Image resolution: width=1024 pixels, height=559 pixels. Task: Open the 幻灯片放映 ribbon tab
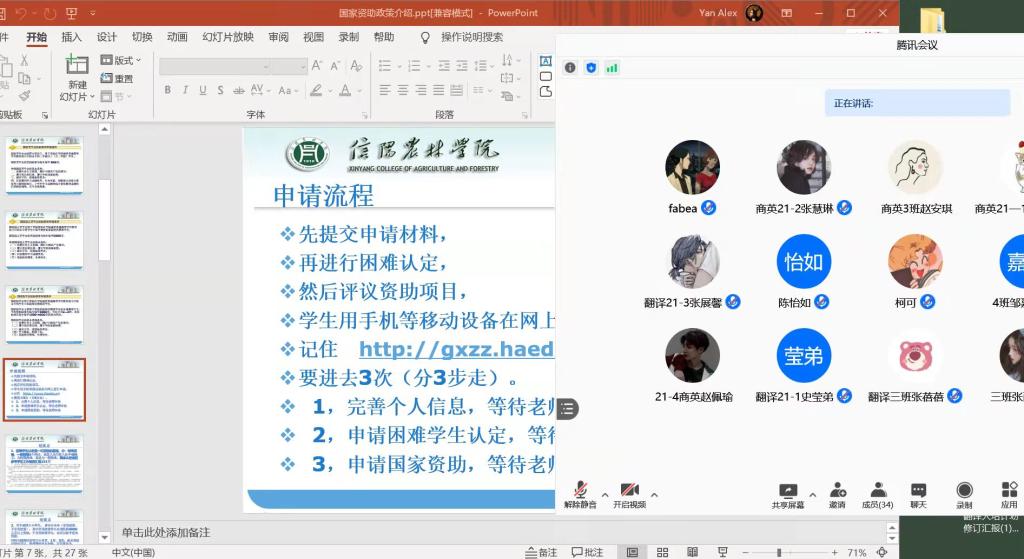coord(228,37)
